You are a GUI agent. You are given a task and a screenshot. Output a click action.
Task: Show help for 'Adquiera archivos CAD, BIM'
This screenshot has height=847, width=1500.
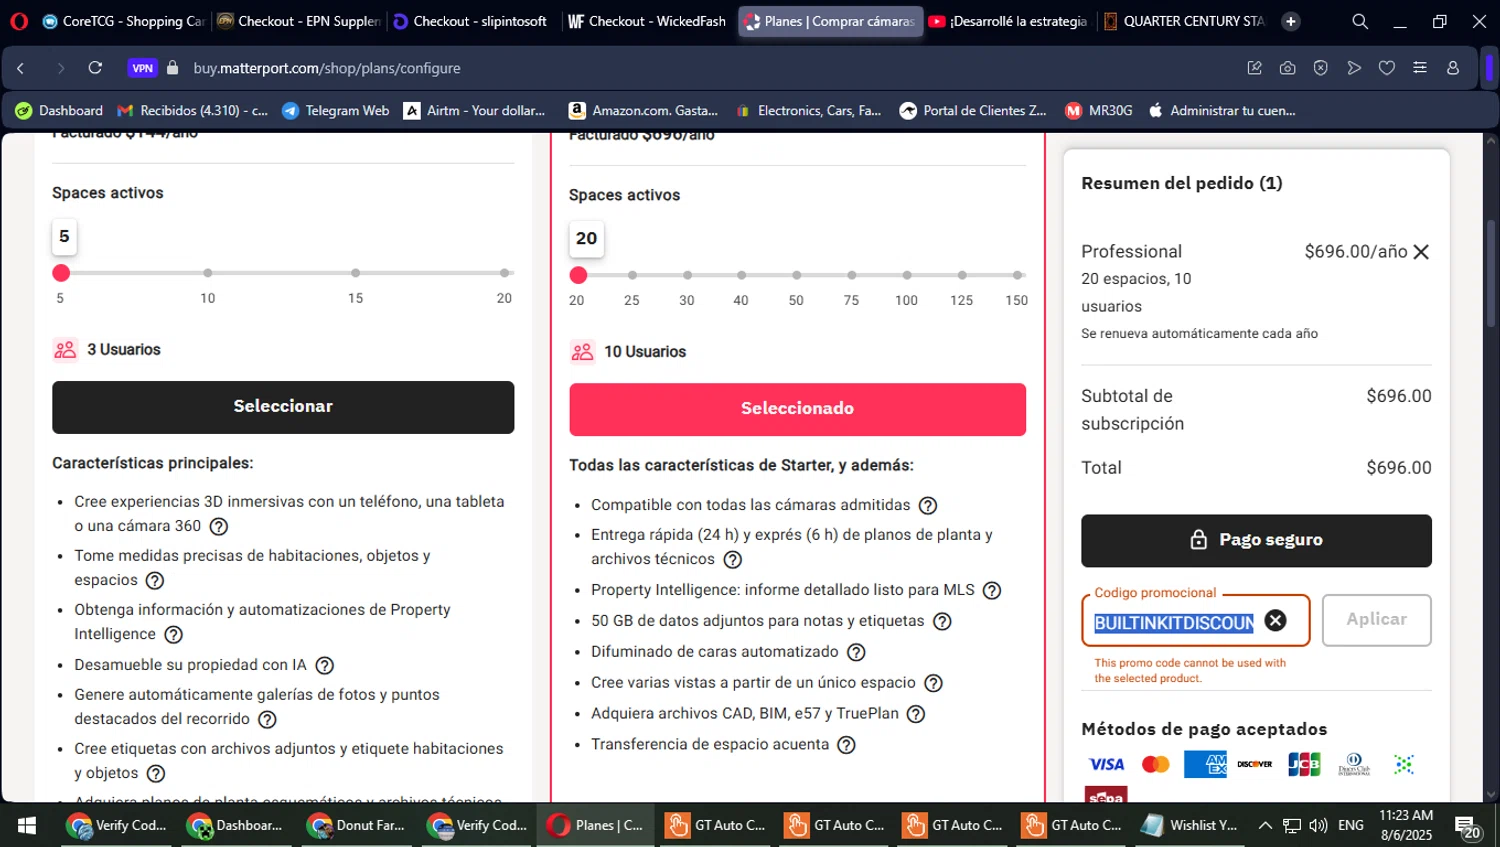pos(916,714)
